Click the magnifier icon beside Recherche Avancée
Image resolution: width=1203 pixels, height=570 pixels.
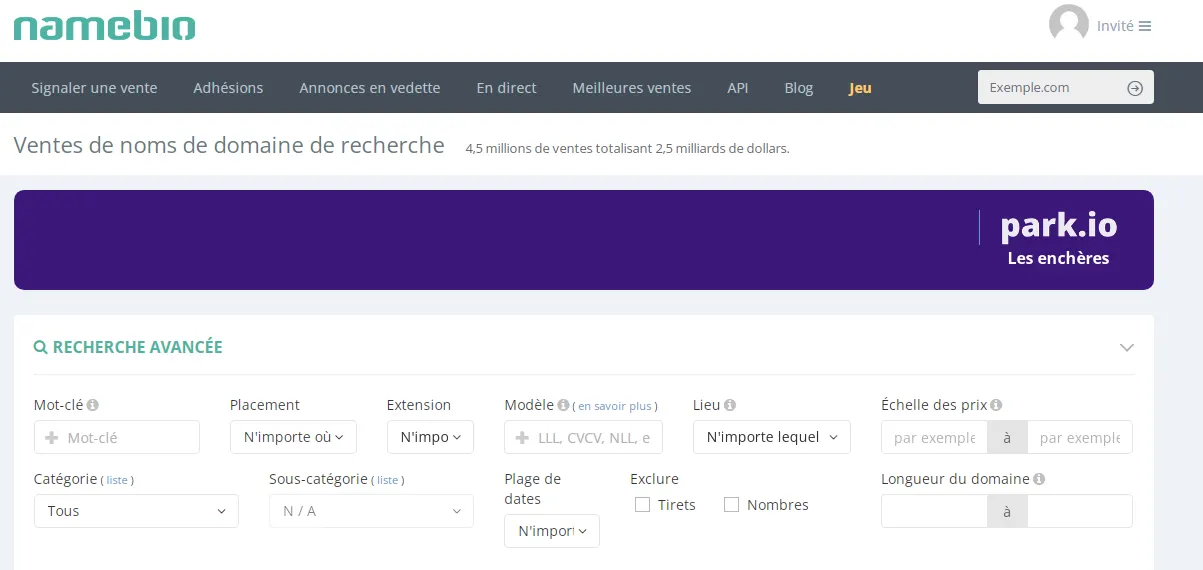(x=40, y=348)
